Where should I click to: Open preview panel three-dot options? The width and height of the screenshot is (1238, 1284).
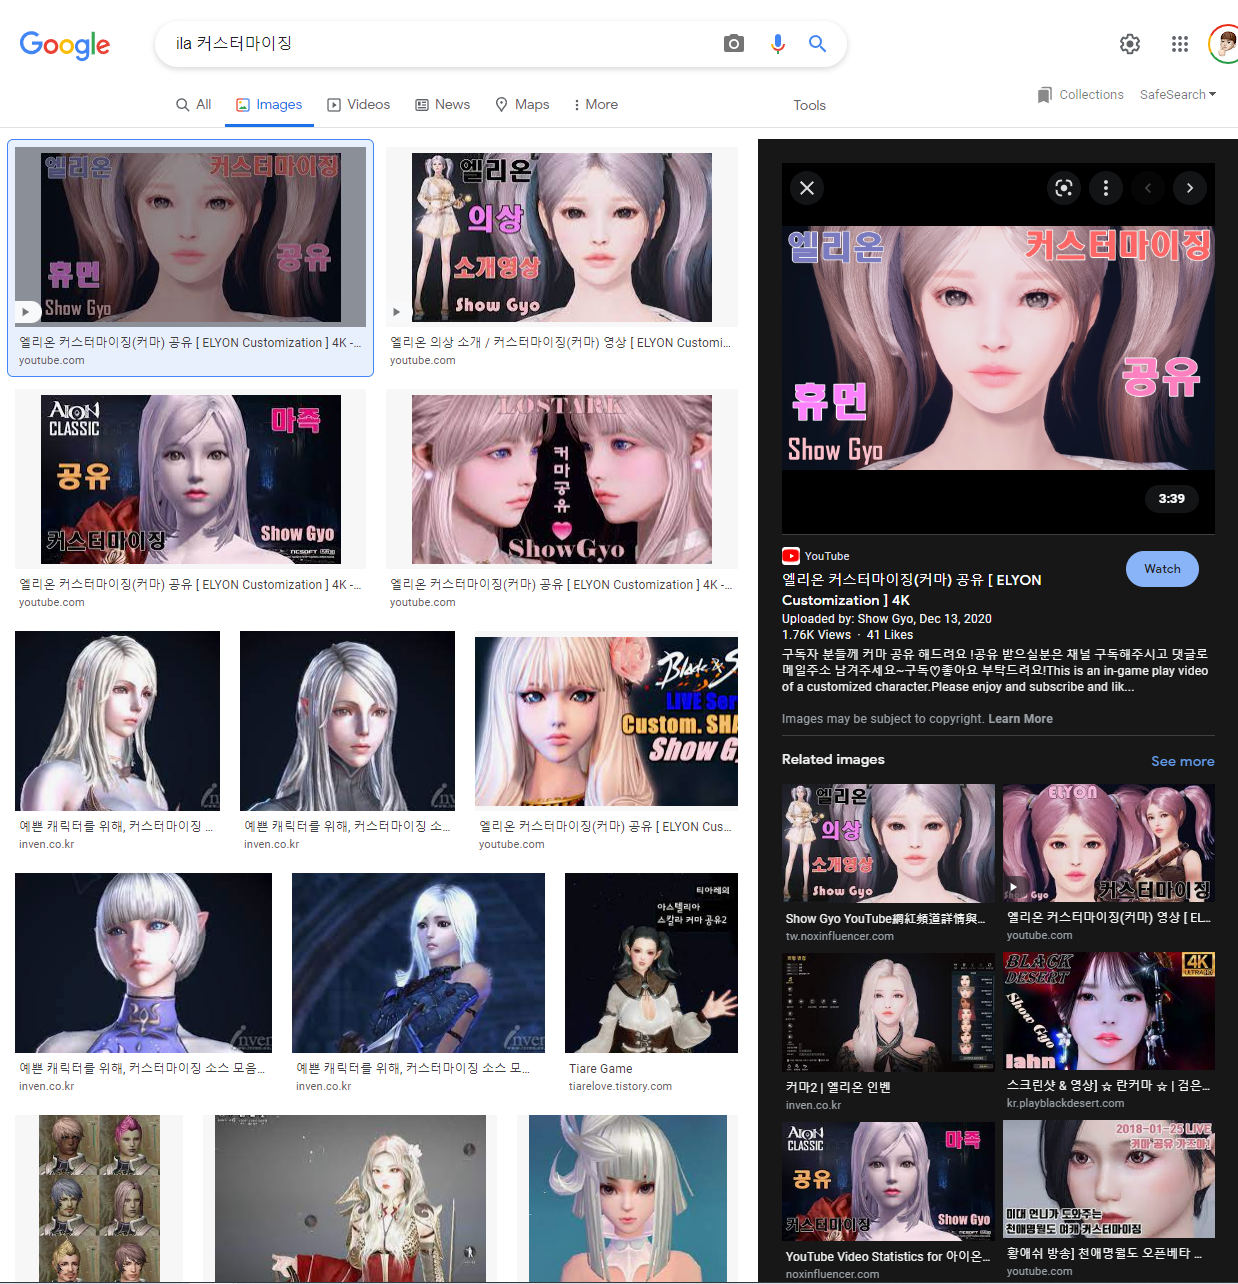point(1105,188)
